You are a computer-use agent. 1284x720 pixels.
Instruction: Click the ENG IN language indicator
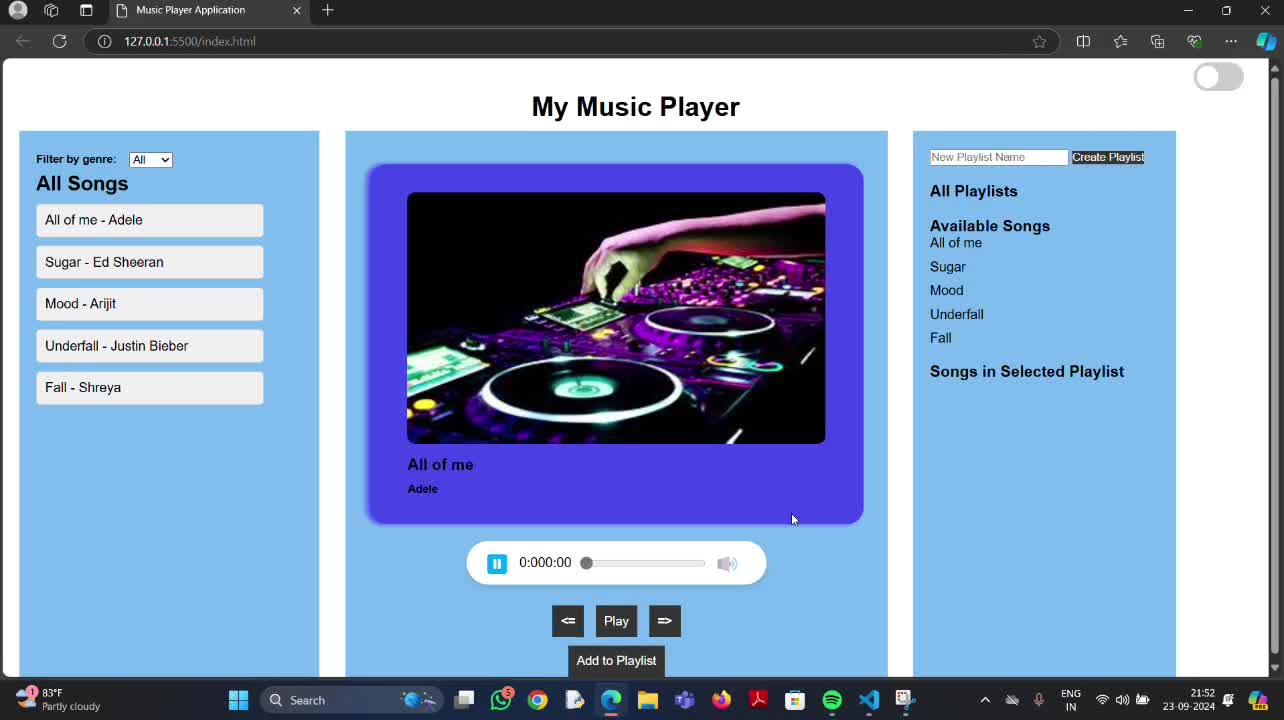pos(1071,700)
